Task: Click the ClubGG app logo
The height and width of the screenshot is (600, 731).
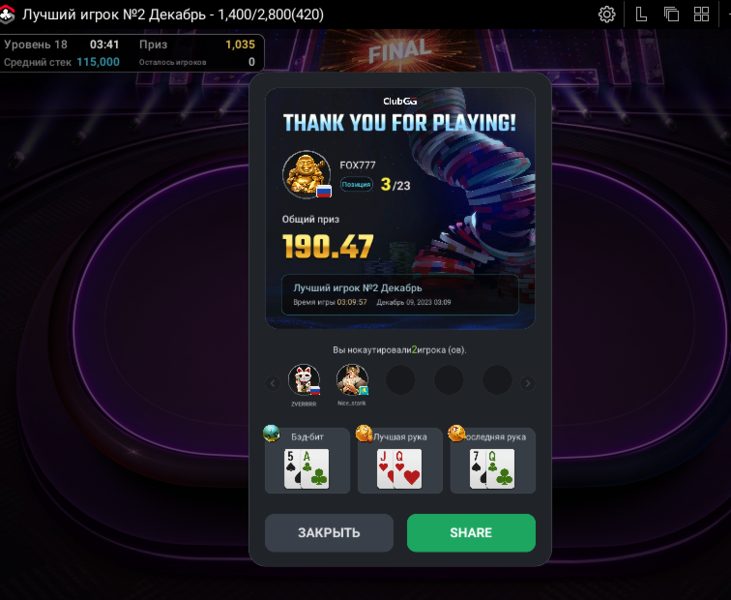Action: (x=7, y=14)
